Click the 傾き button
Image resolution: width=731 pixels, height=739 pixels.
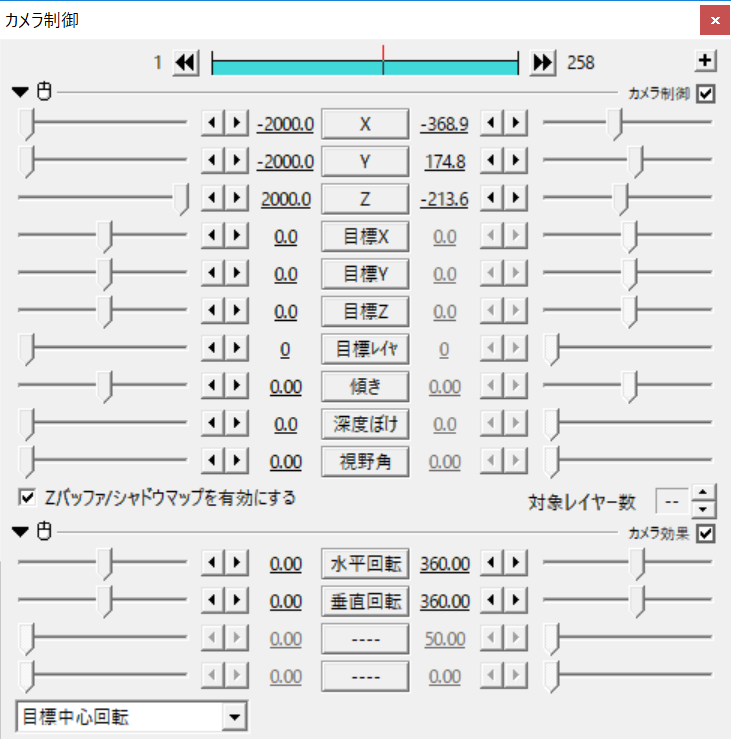pos(365,386)
